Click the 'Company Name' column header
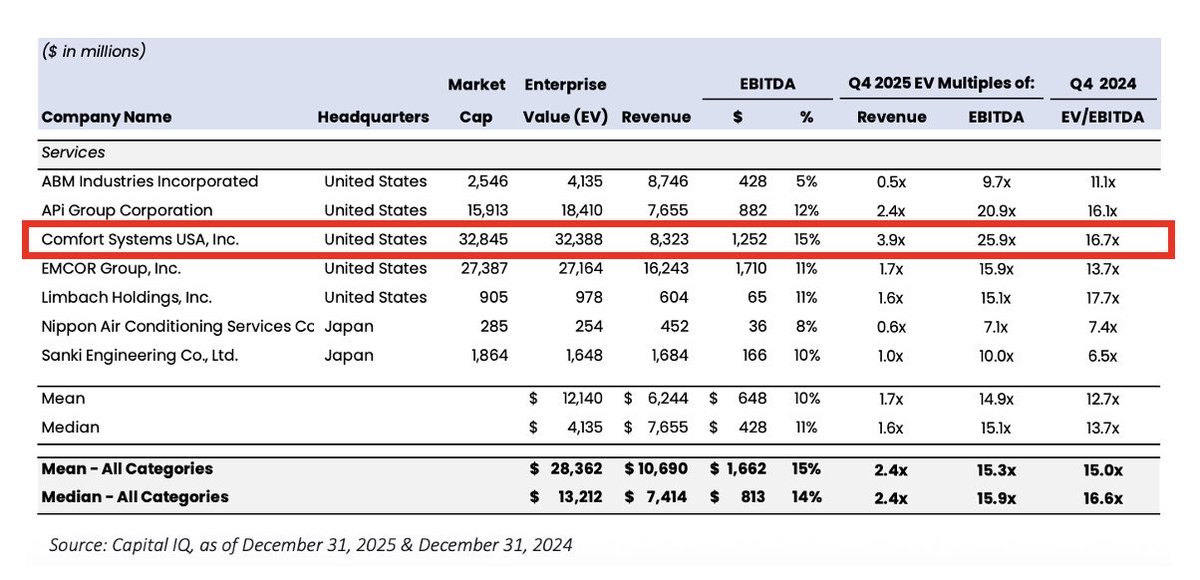 (106, 117)
